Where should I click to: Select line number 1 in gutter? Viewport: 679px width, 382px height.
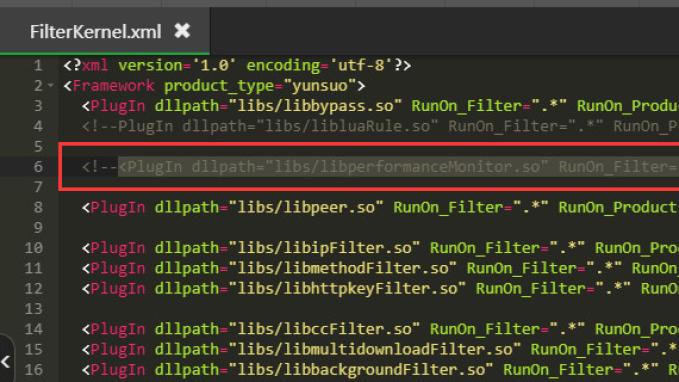(x=38, y=65)
